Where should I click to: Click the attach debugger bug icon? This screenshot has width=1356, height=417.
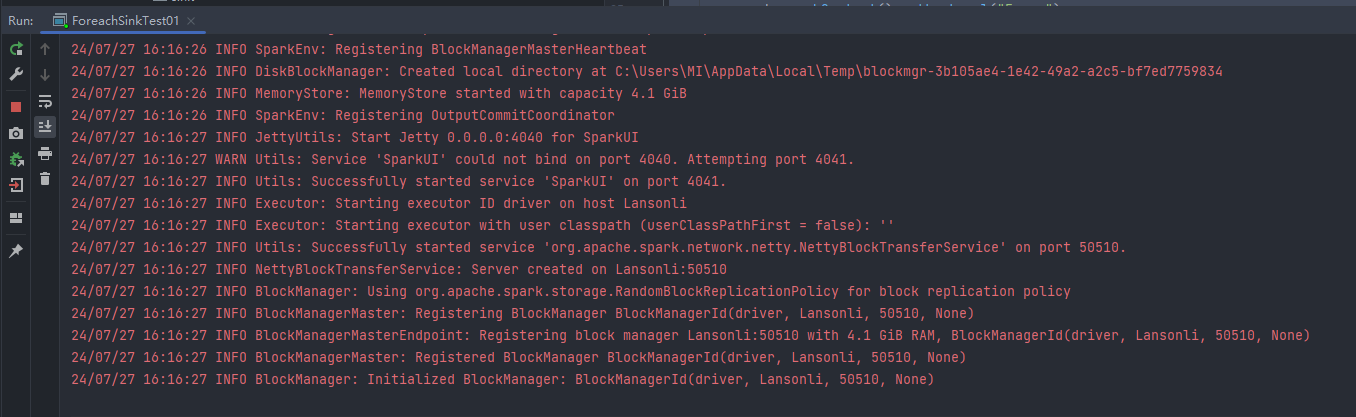click(16, 159)
